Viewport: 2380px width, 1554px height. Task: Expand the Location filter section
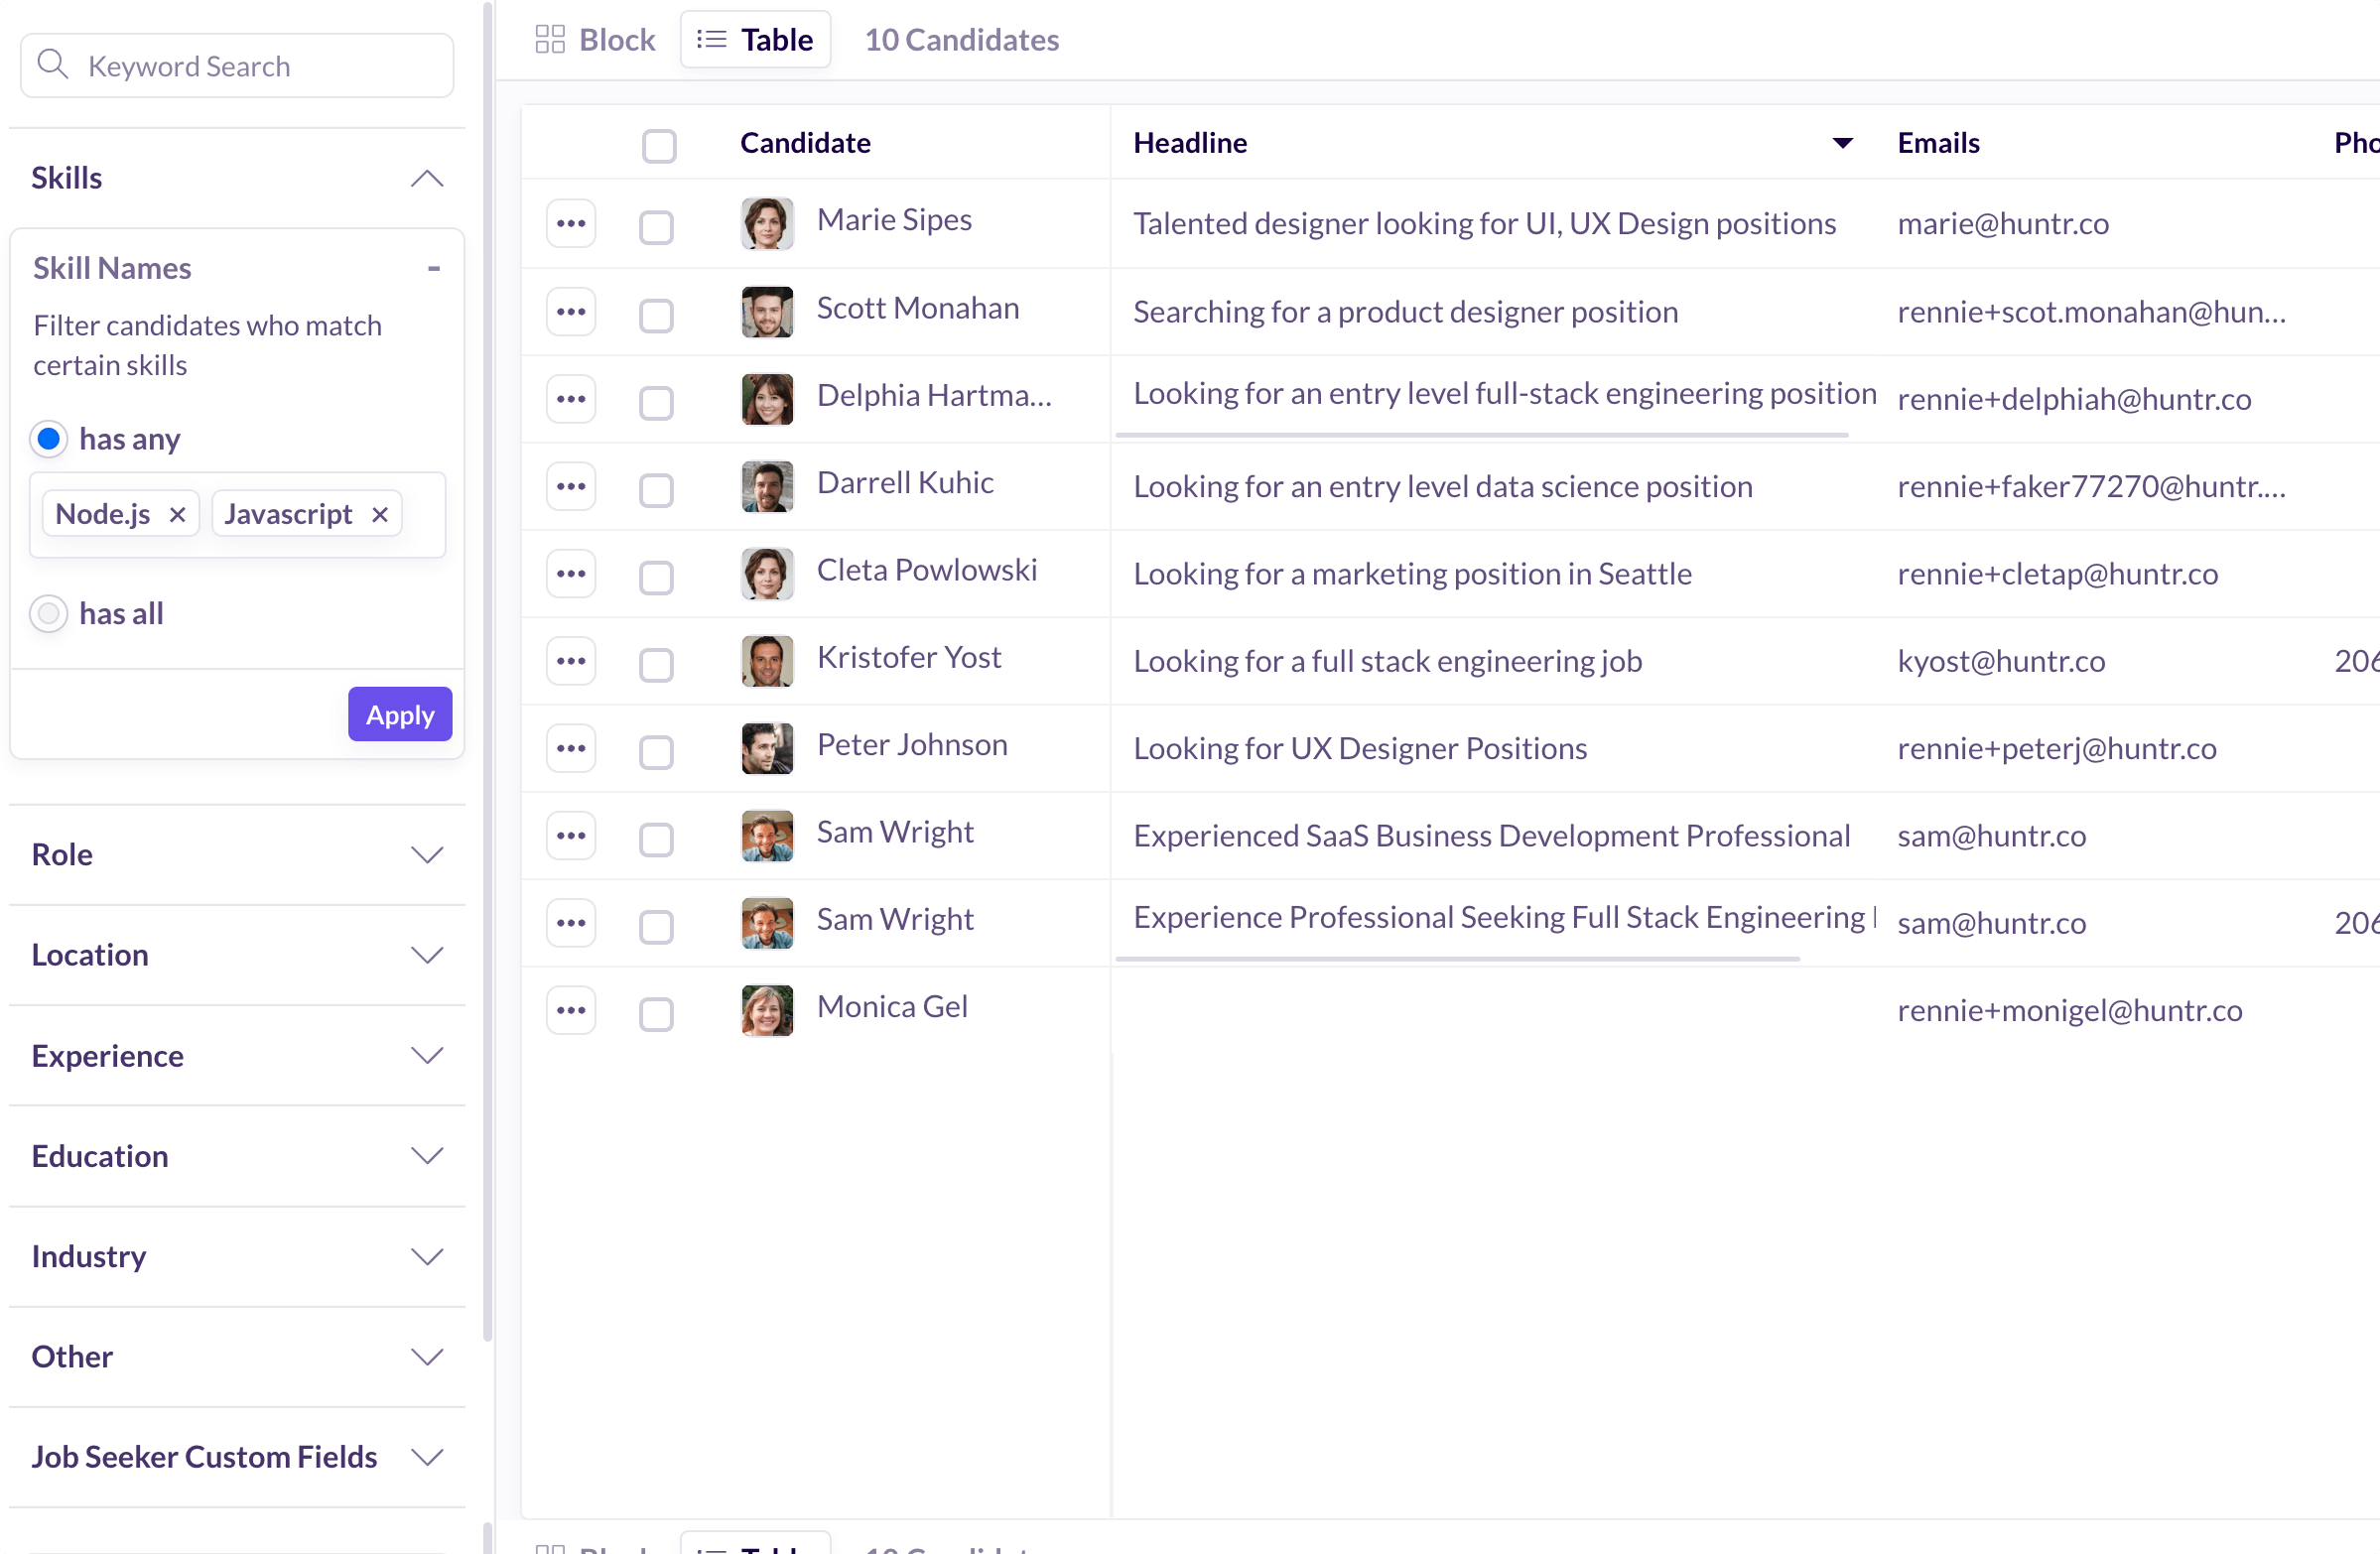[x=426, y=955]
